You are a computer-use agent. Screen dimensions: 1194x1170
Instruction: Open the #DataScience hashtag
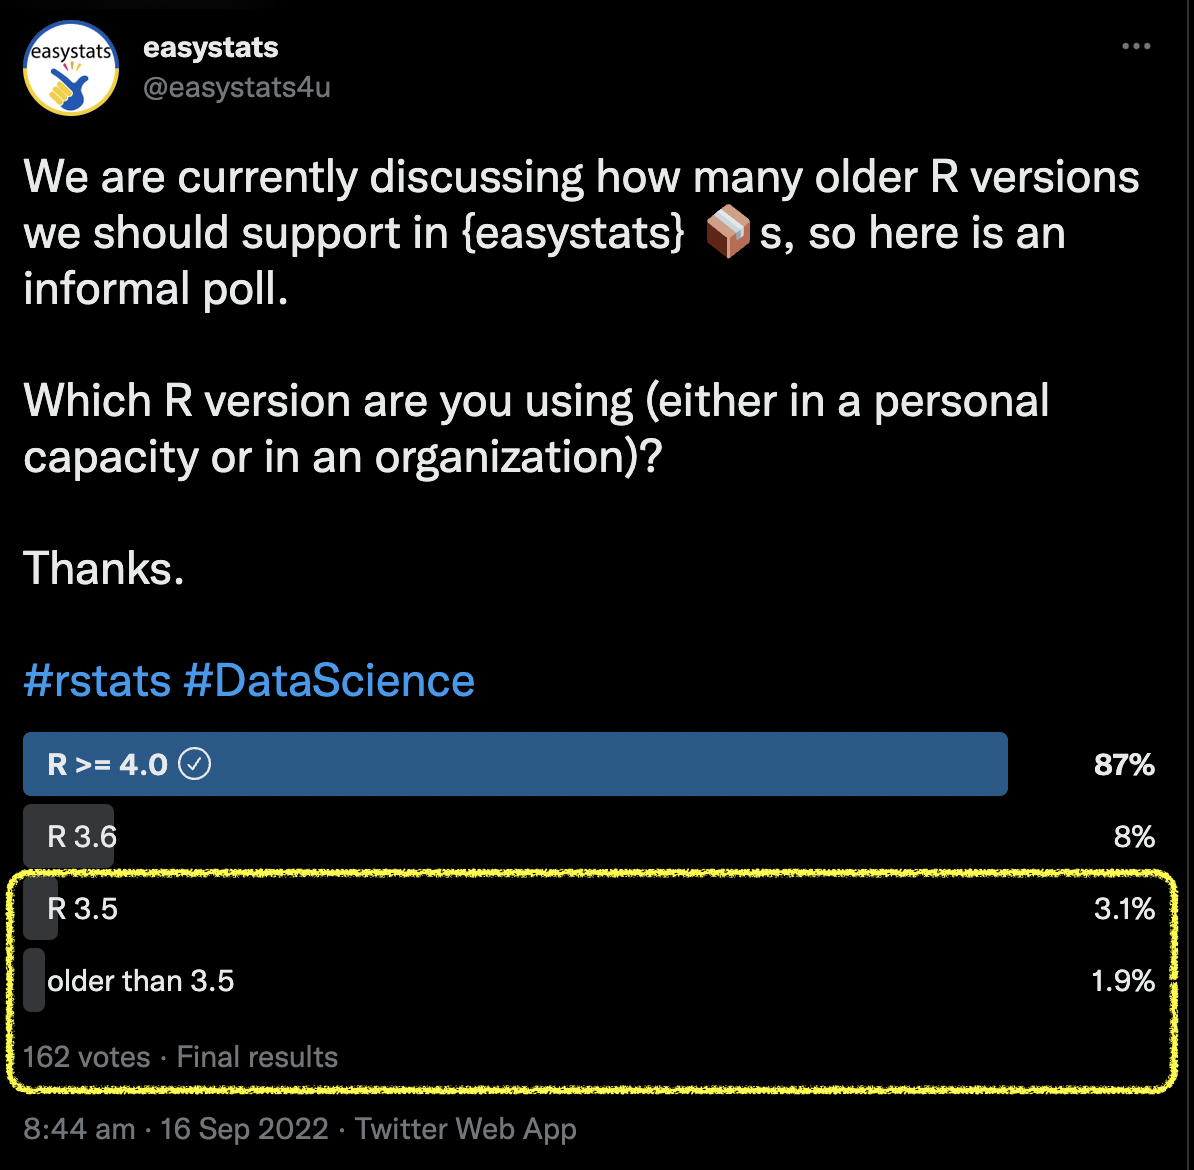tap(330, 680)
